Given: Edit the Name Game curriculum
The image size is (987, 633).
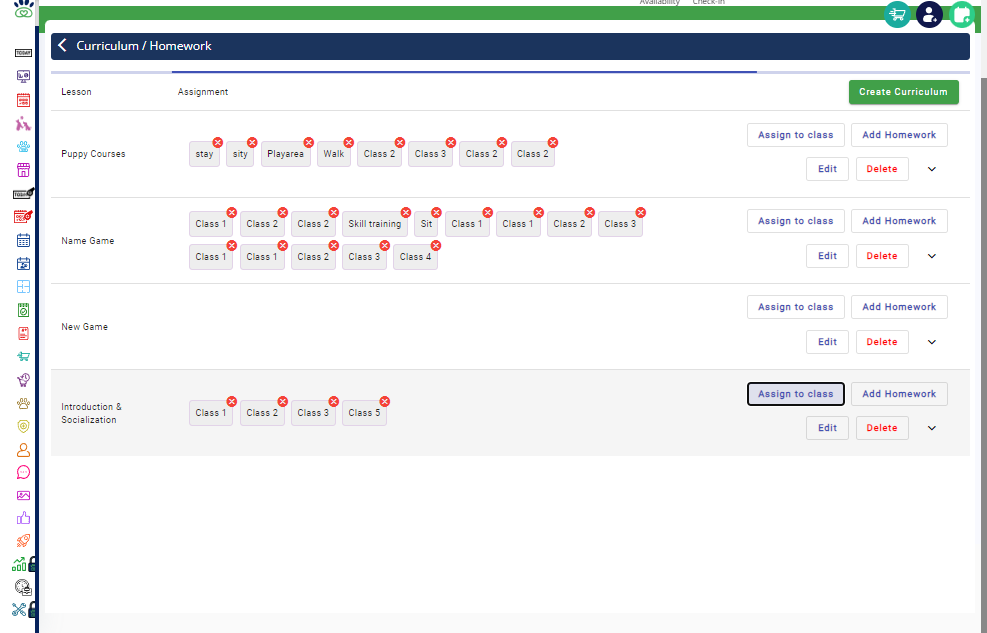Looking at the screenshot, I should [x=827, y=256].
